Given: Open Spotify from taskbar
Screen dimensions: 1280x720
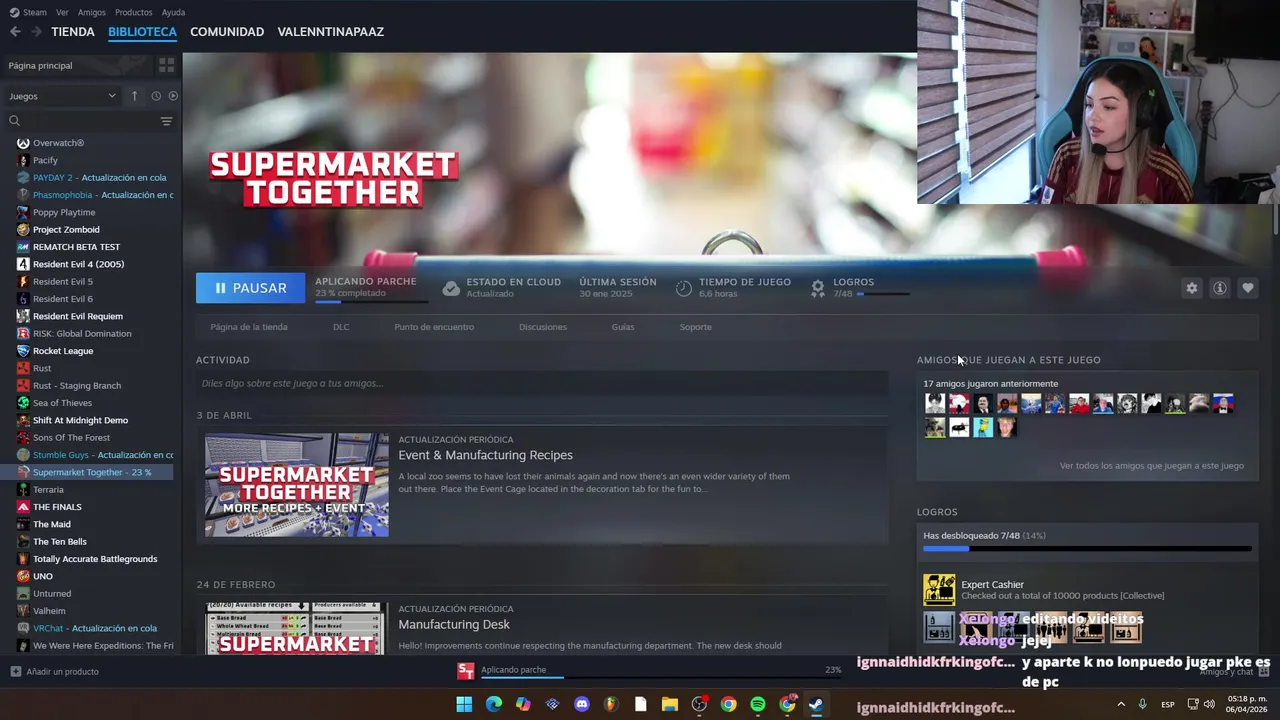Looking at the screenshot, I should click(758, 704).
